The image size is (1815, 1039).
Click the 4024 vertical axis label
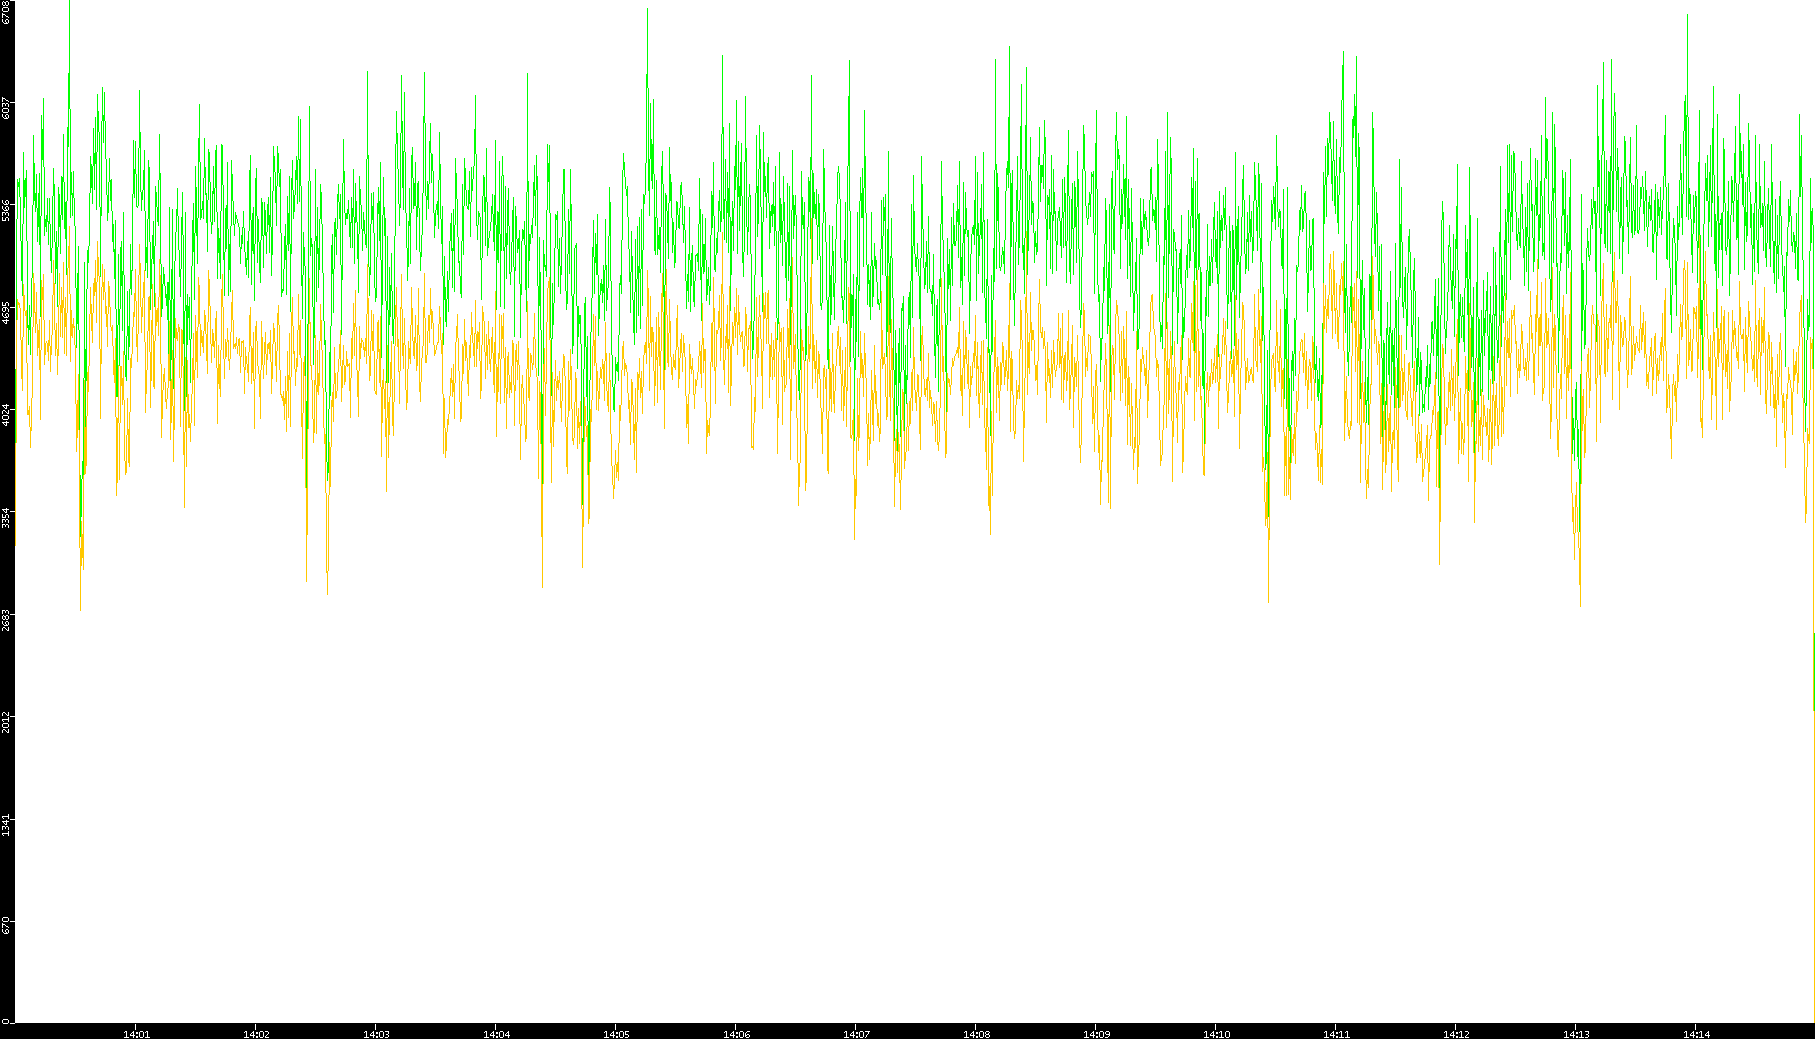(x=7, y=415)
